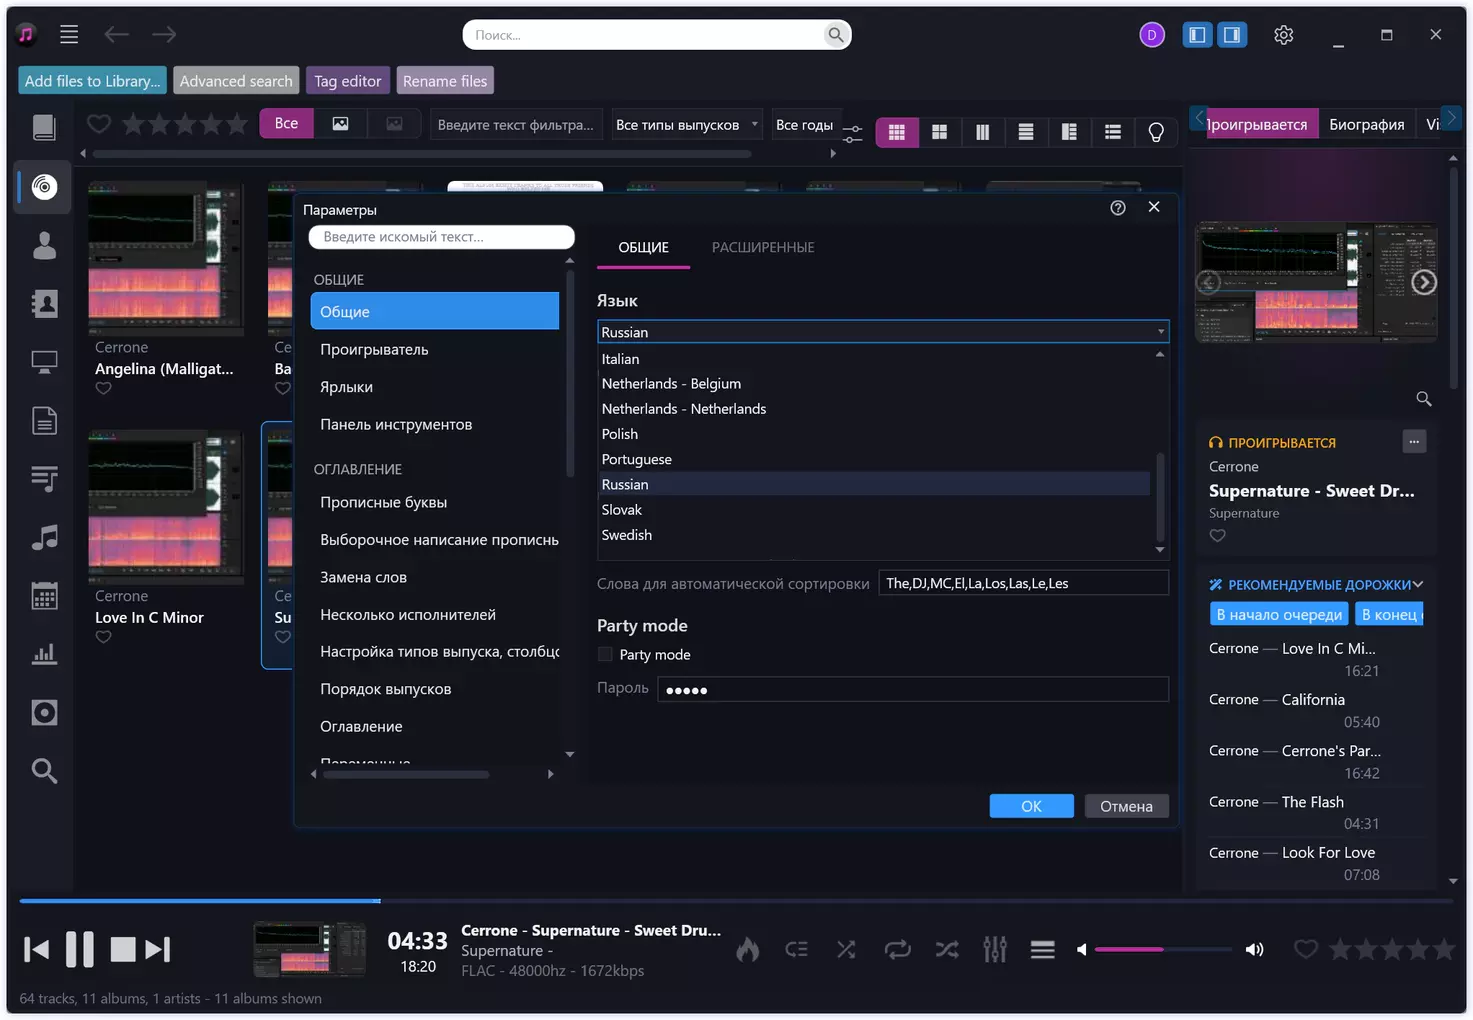The image size is (1473, 1020).
Task: Stop playback with the square button
Action: (123, 949)
